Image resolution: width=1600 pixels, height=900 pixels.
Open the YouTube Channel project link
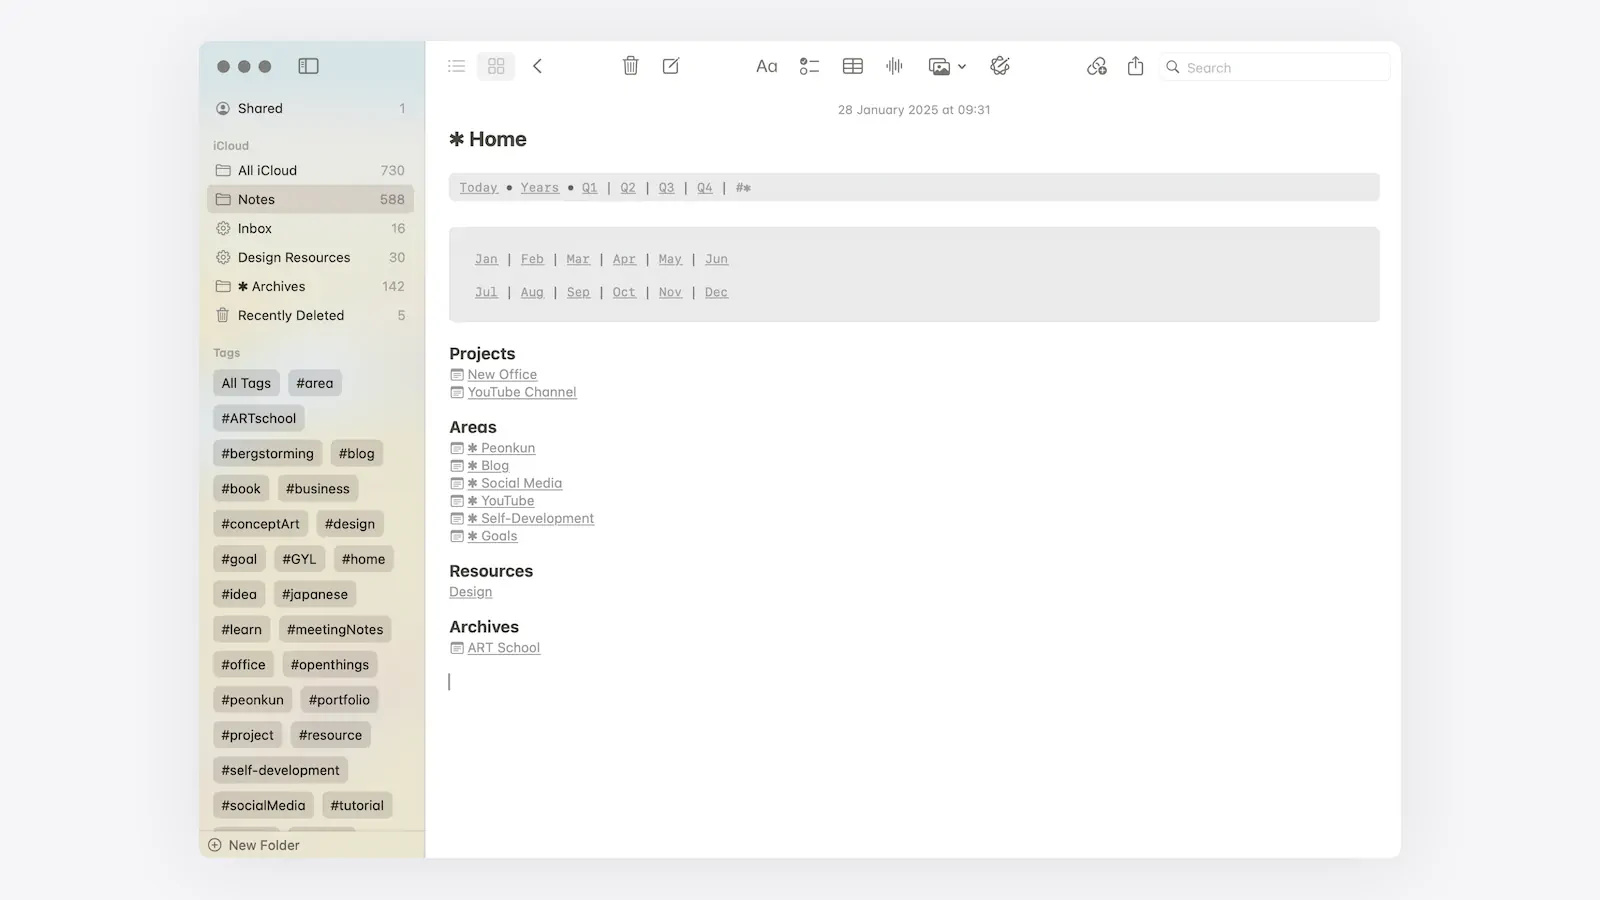click(x=522, y=392)
